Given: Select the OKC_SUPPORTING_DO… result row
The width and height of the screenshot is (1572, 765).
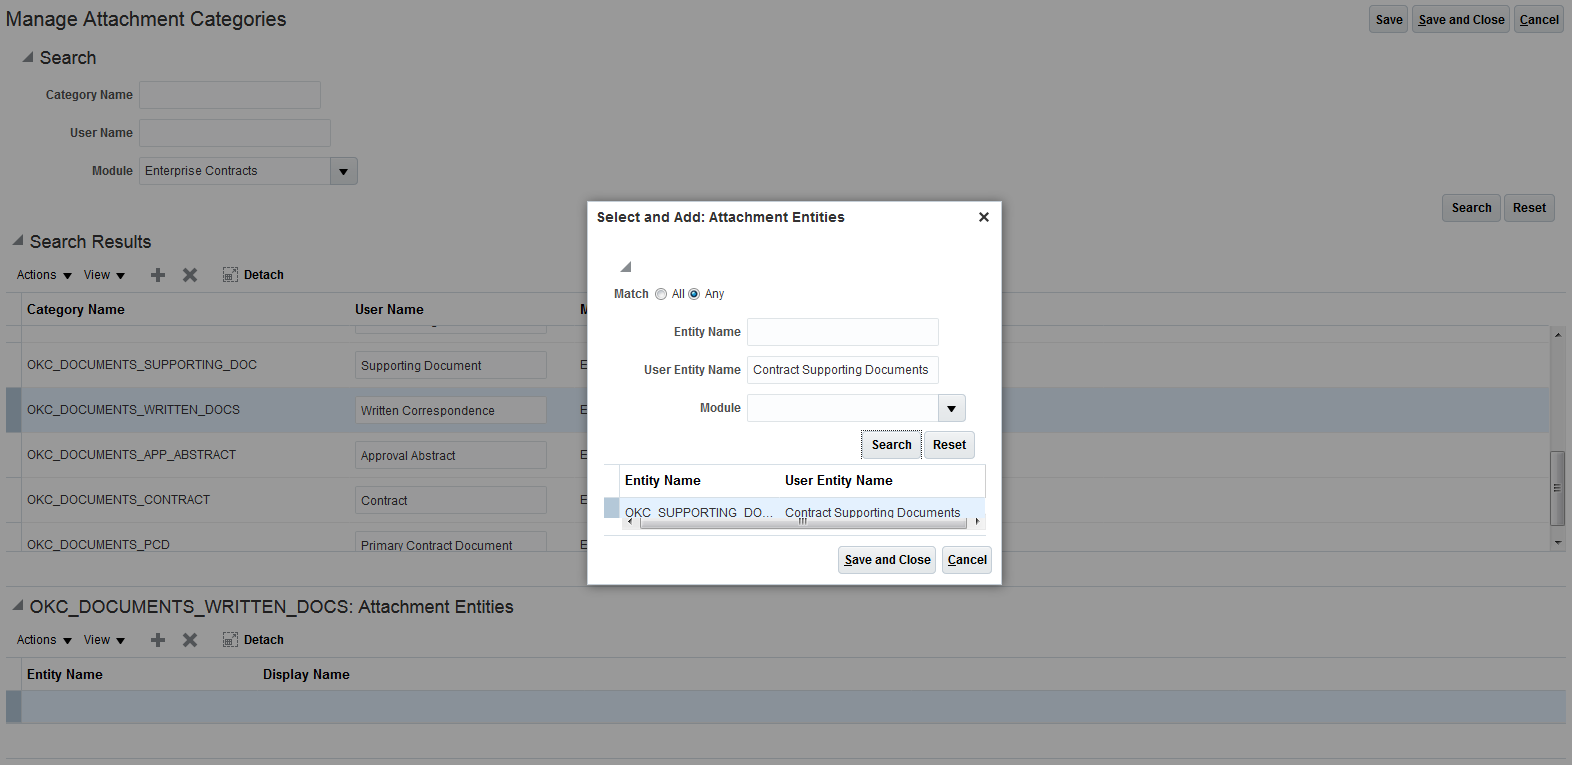Looking at the screenshot, I should (700, 510).
